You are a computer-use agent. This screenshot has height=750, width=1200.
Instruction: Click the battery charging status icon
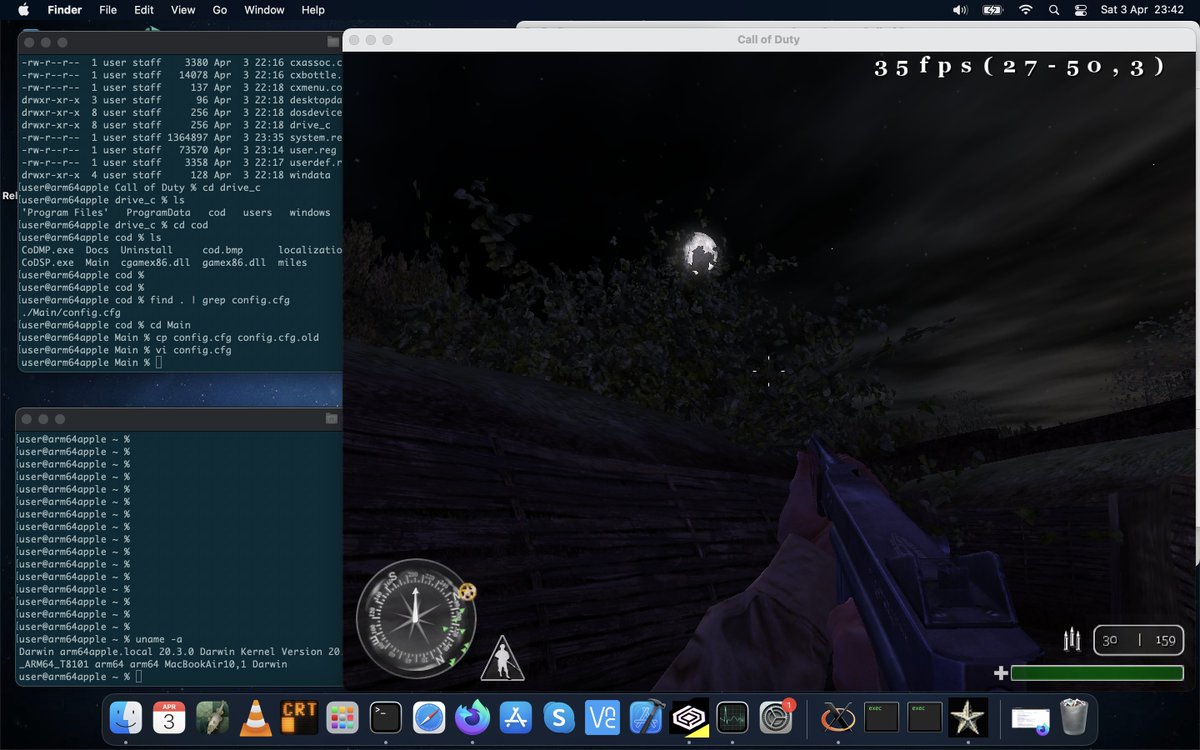point(992,10)
